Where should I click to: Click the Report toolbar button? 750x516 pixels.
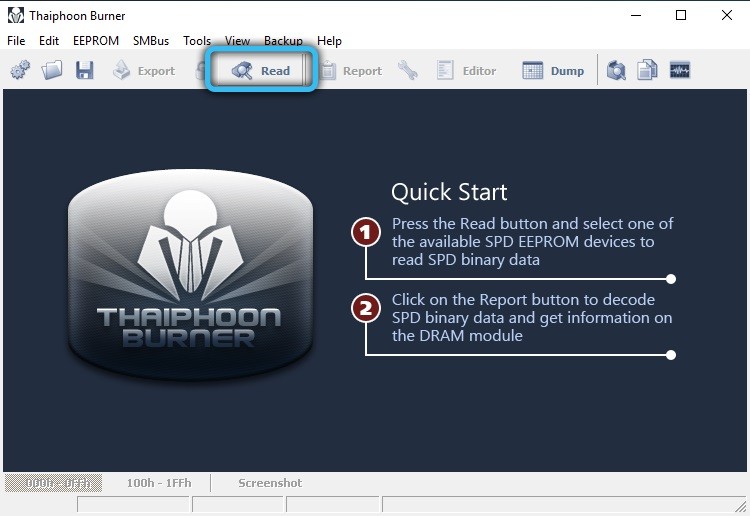(x=351, y=71)
